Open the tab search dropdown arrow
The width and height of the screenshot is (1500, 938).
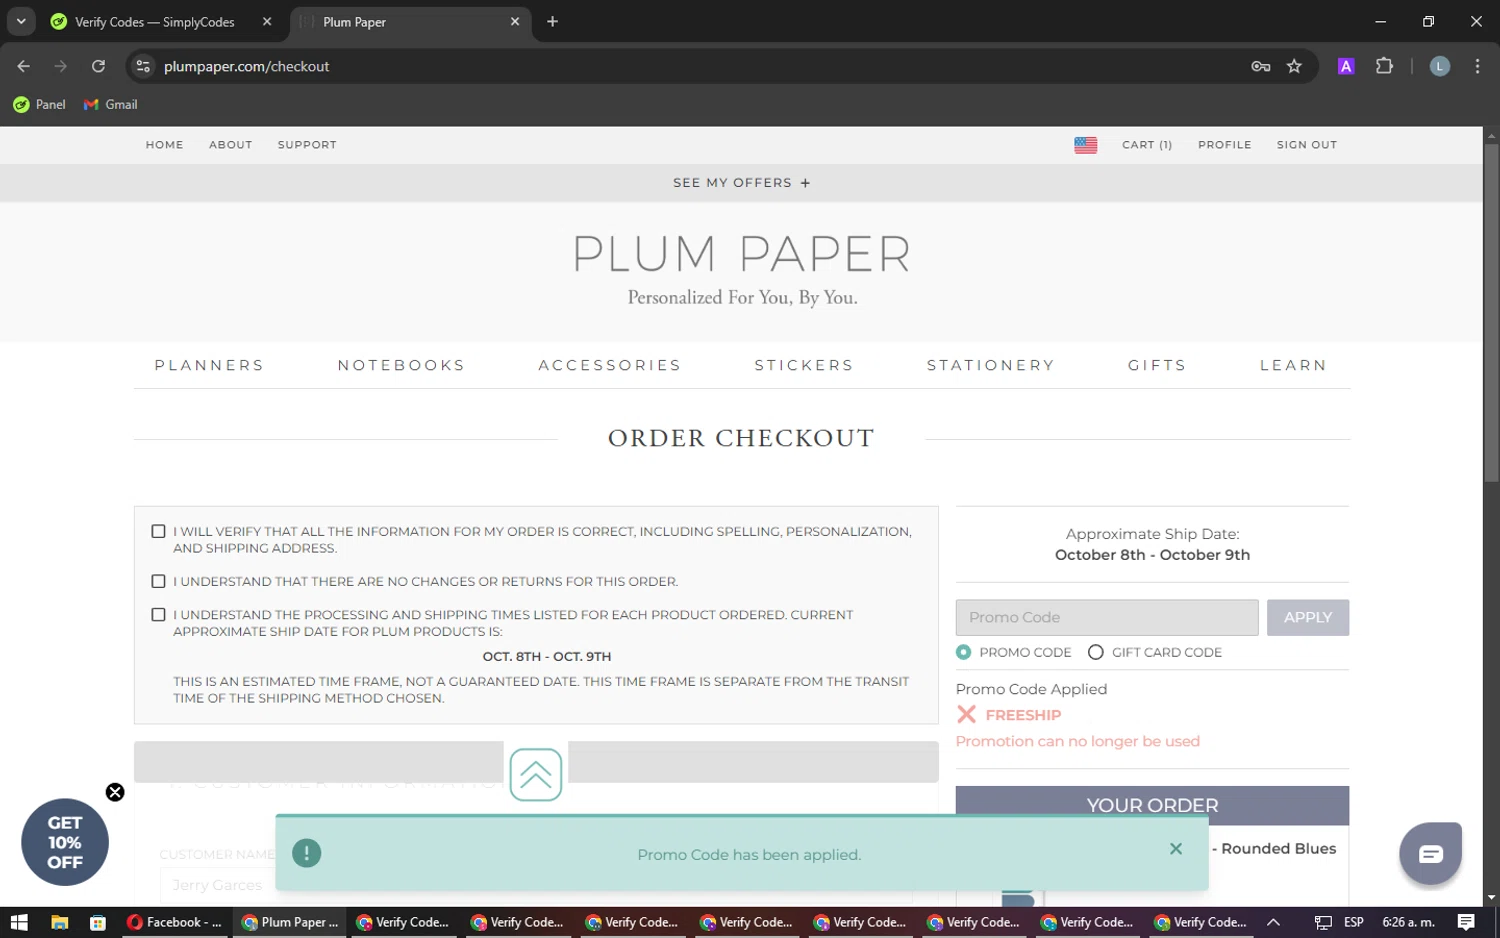click(x=21, y=21)
